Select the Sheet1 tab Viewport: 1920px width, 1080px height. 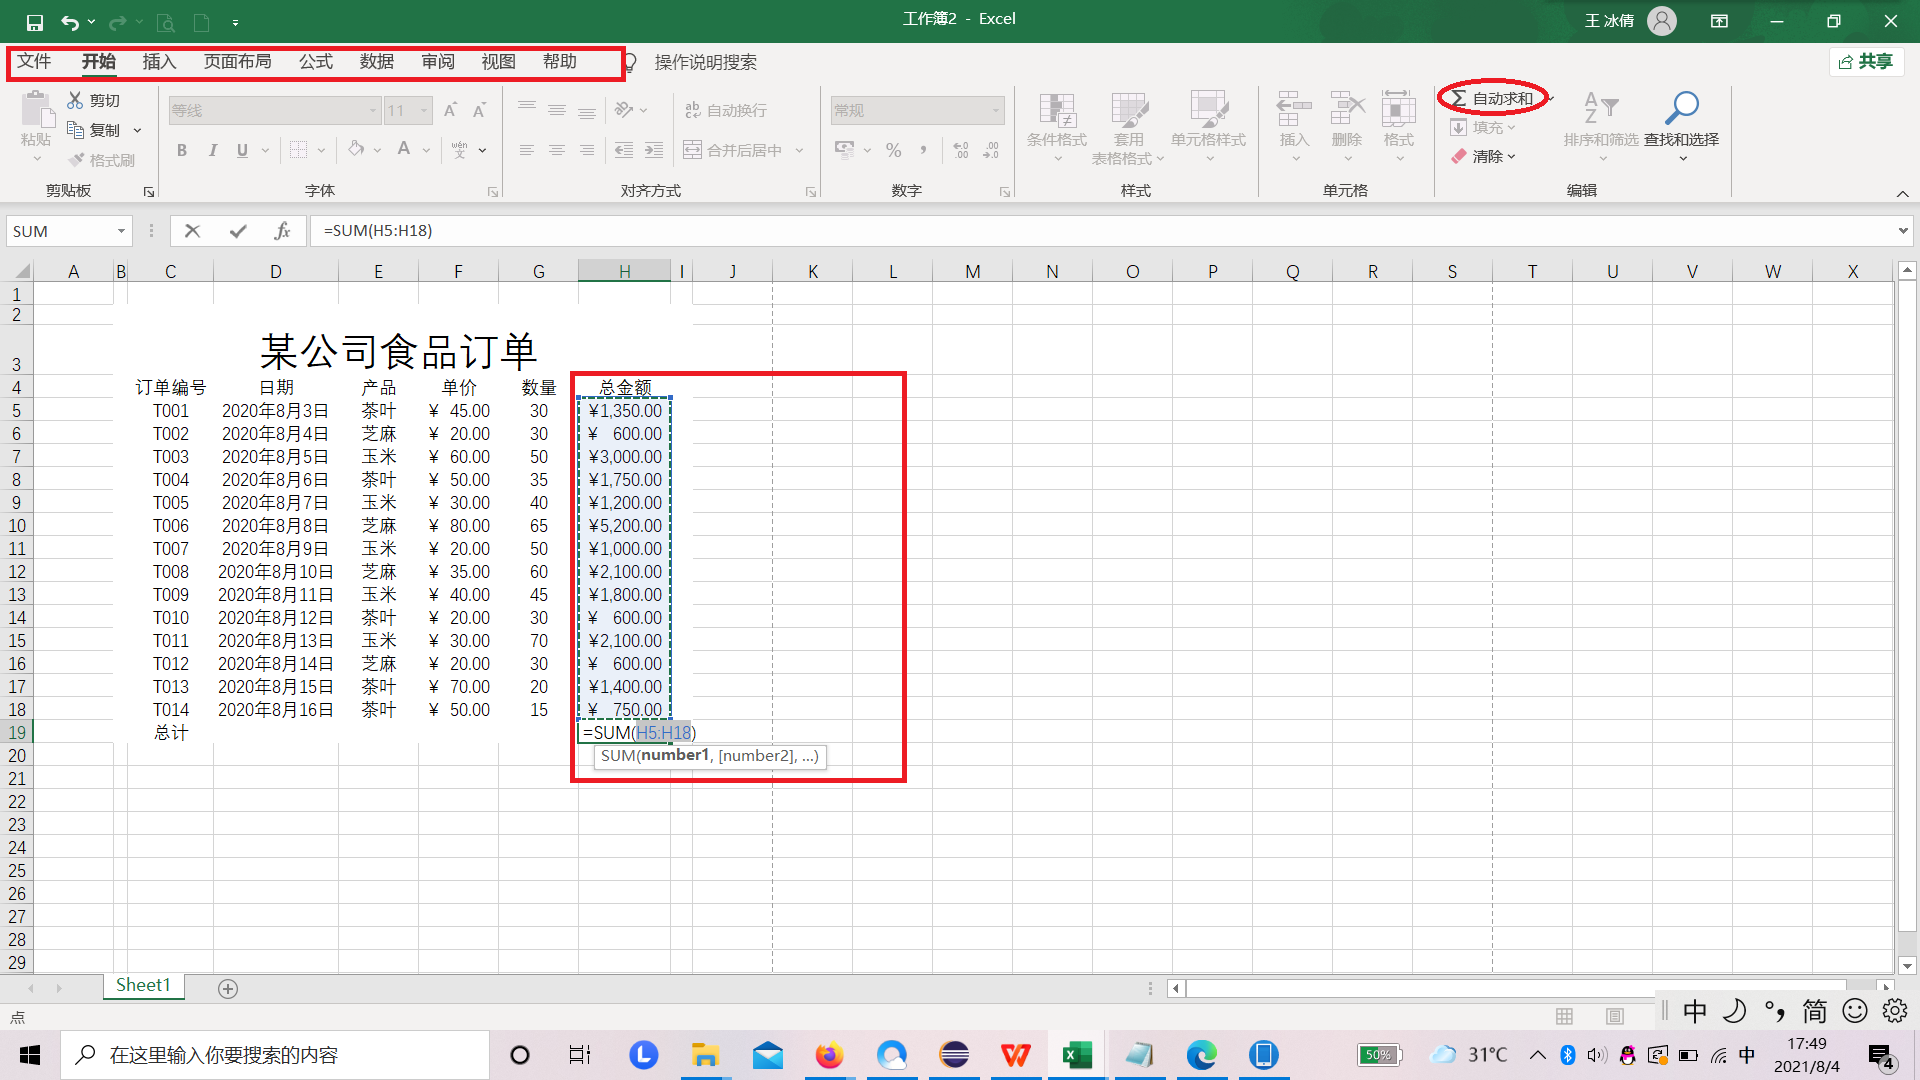[x=143, y=986]
